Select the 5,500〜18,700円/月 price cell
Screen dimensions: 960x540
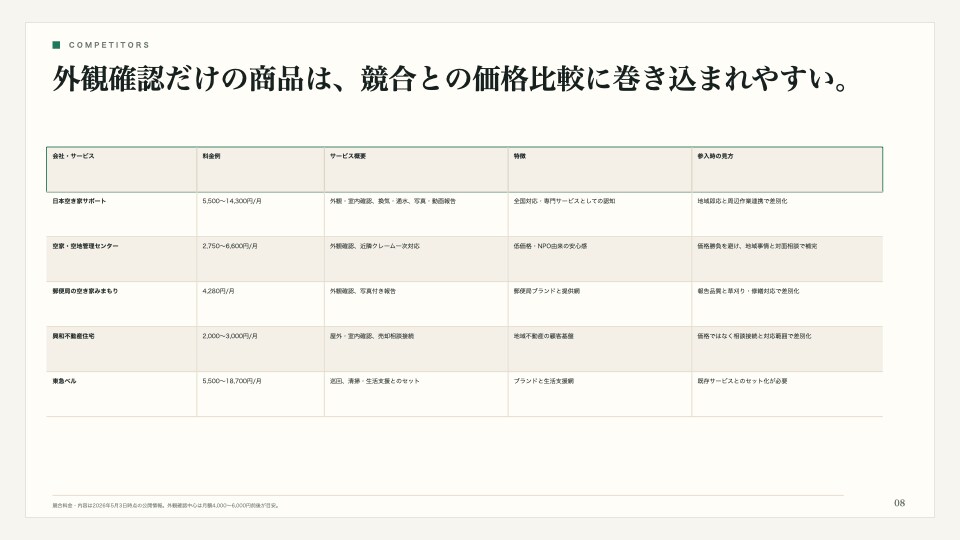click(x=260, y=394)
